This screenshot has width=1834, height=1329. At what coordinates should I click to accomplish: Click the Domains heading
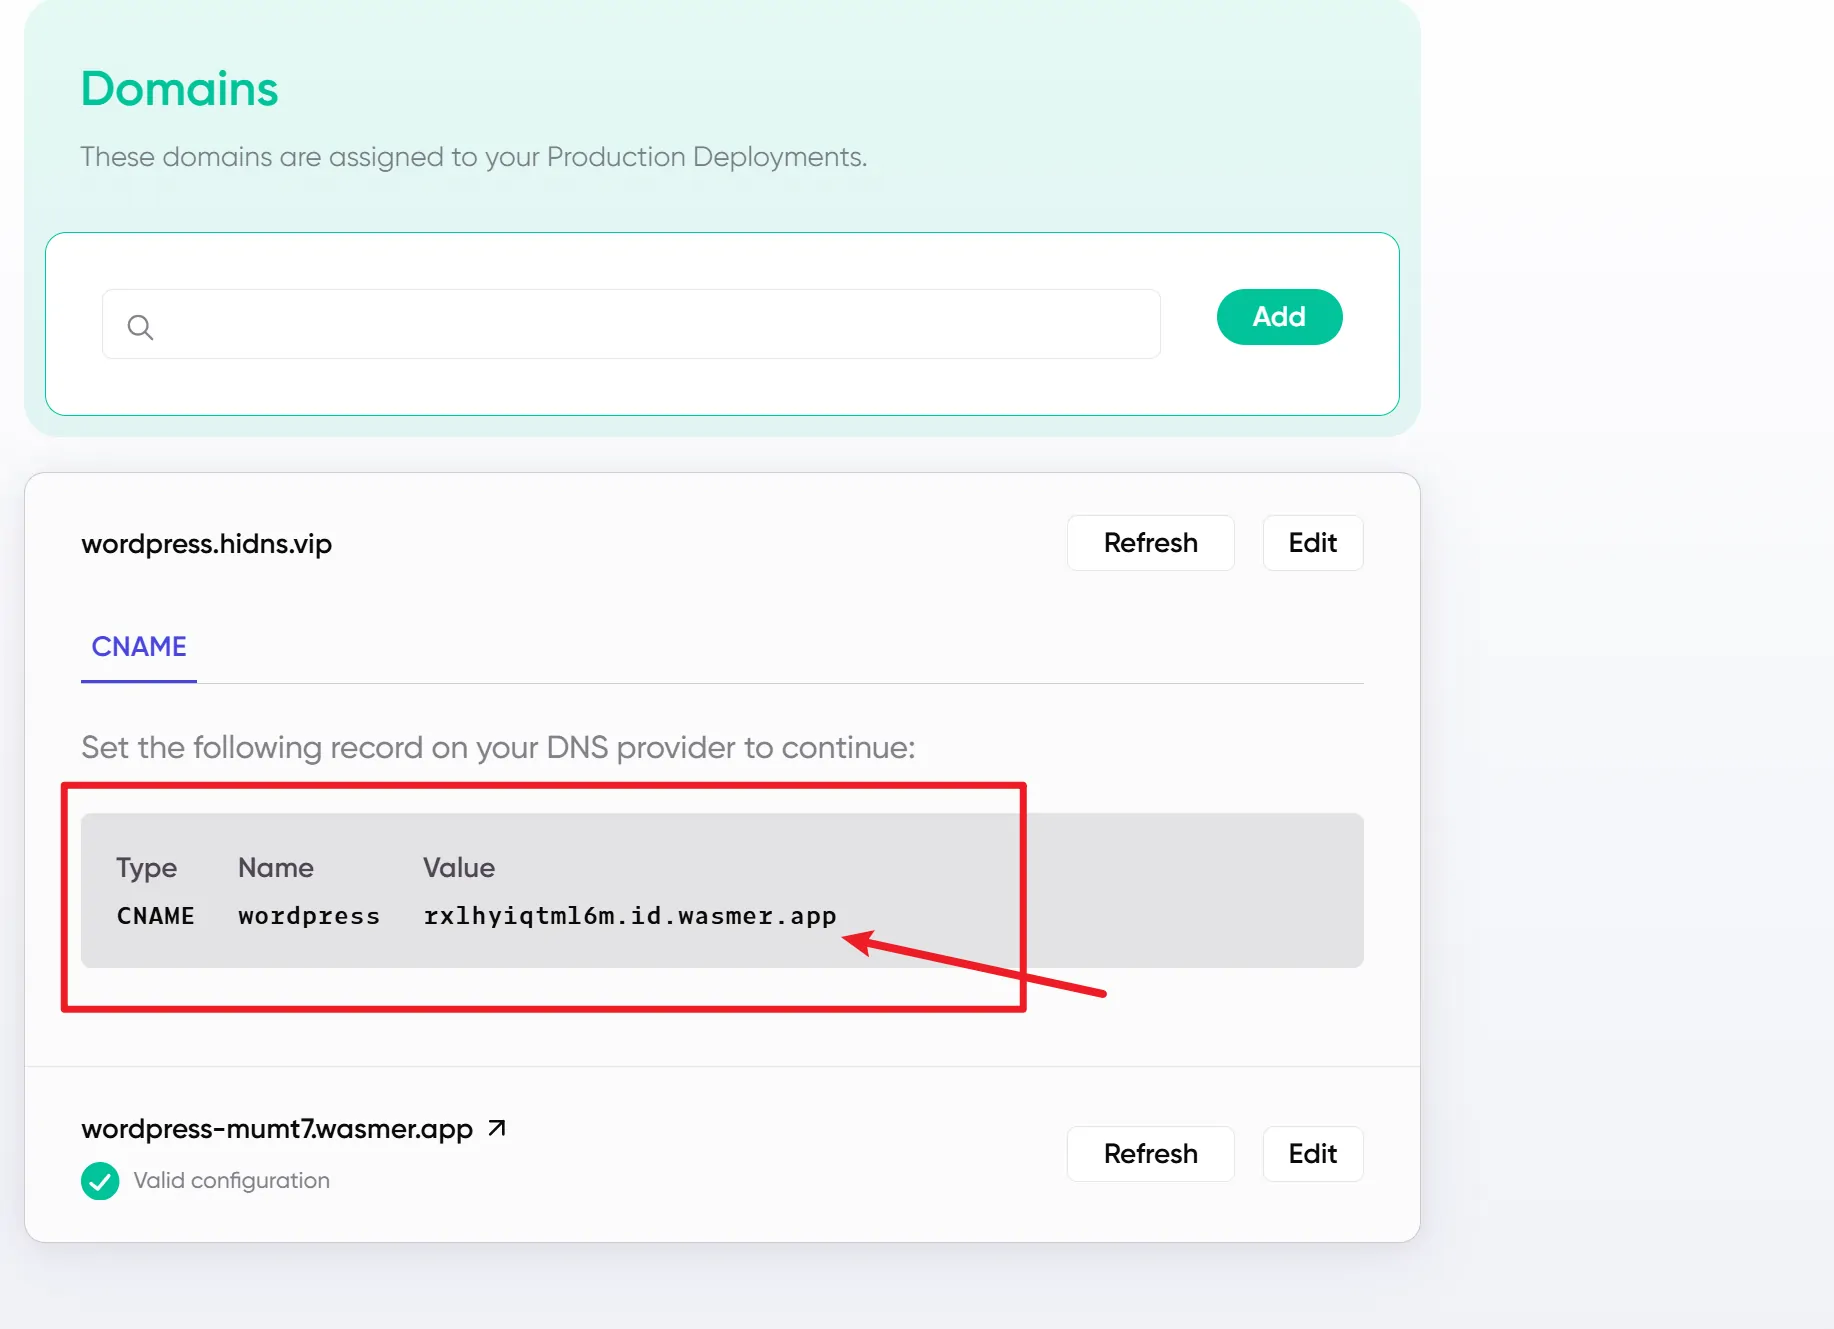point(179,88)
